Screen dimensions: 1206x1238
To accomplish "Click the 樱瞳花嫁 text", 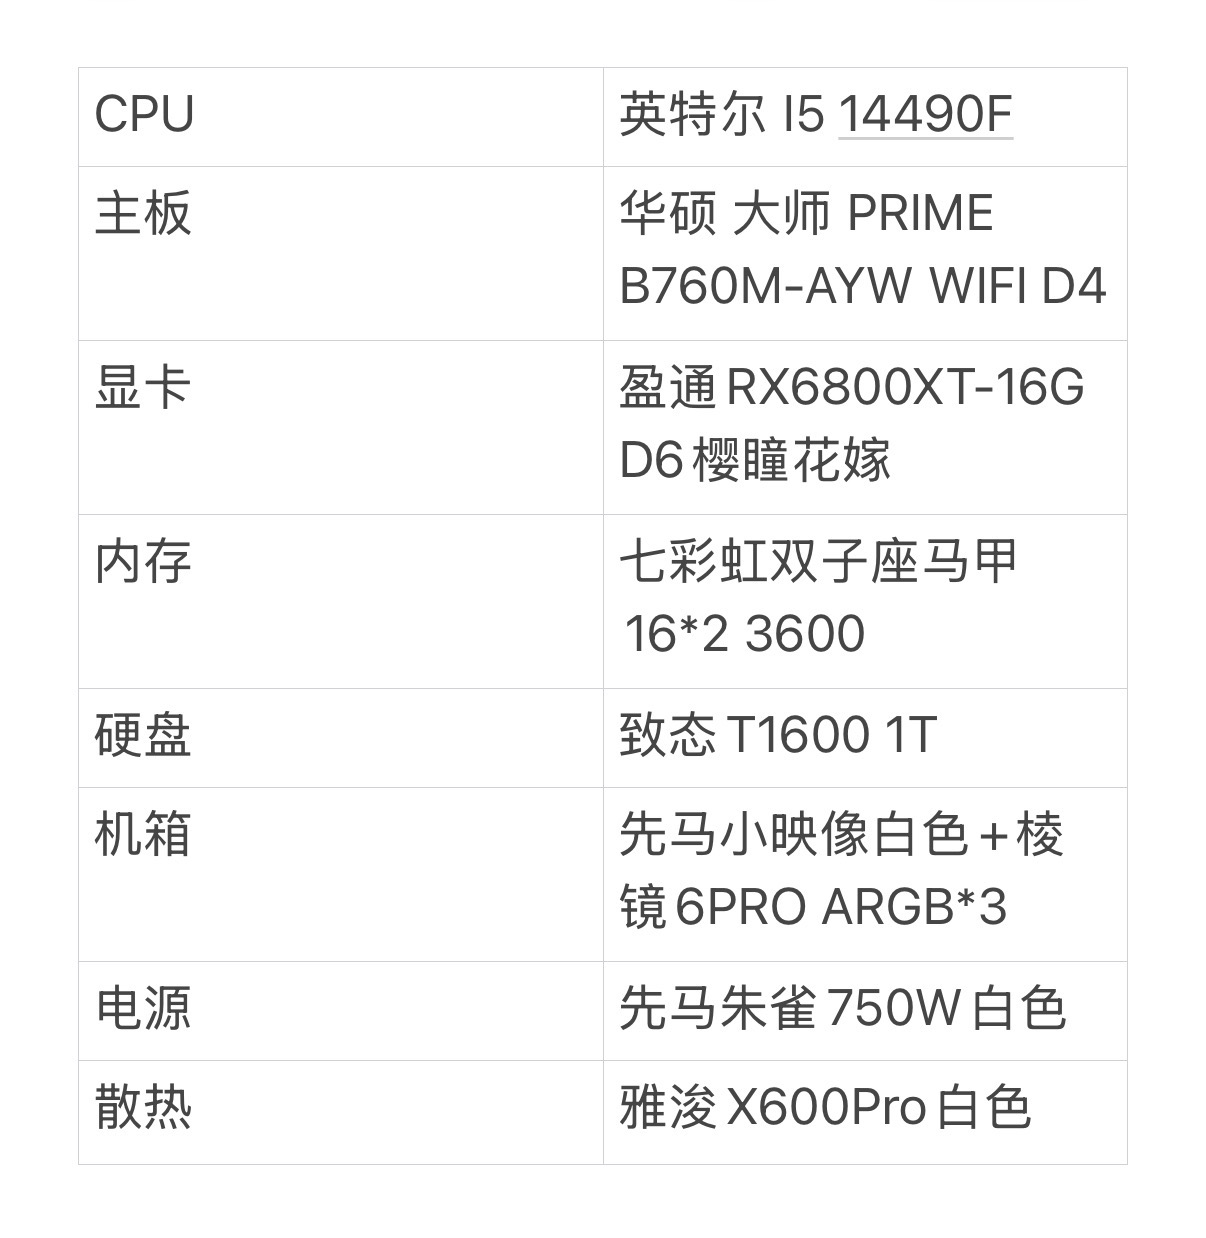I will tap(790, 461).
